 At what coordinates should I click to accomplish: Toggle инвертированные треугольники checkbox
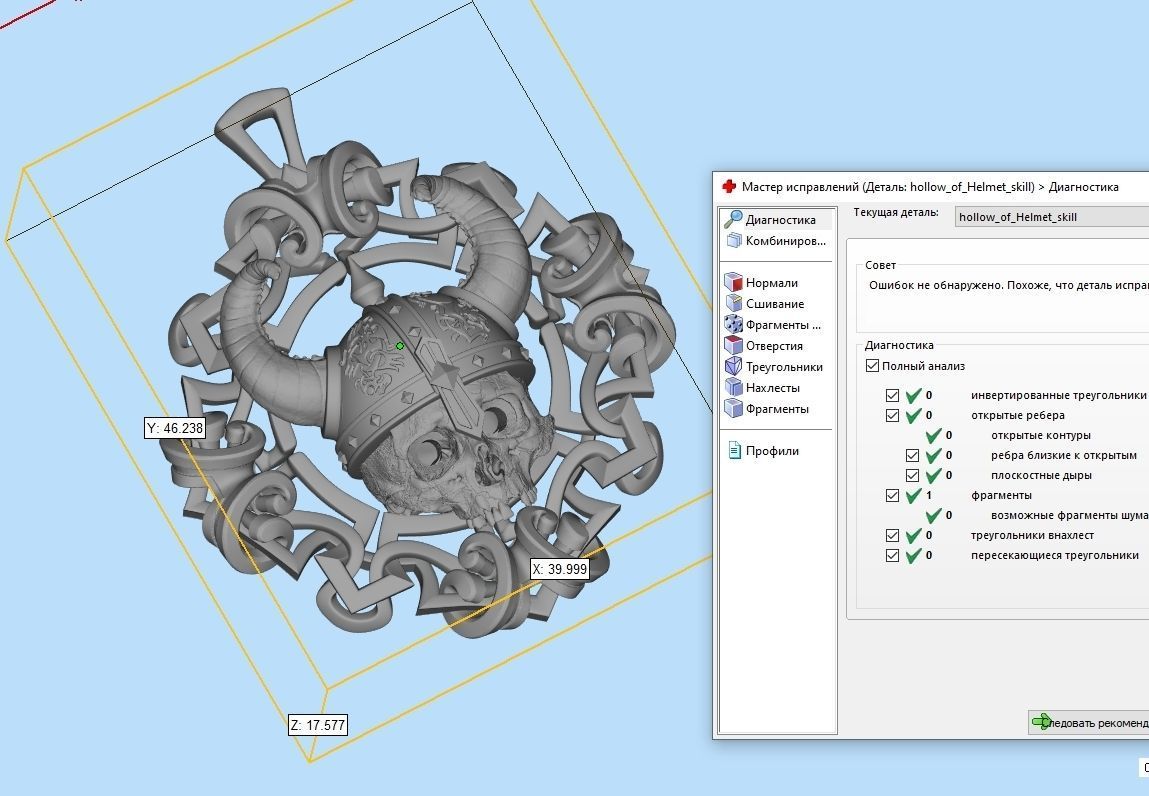coord(892,396)
